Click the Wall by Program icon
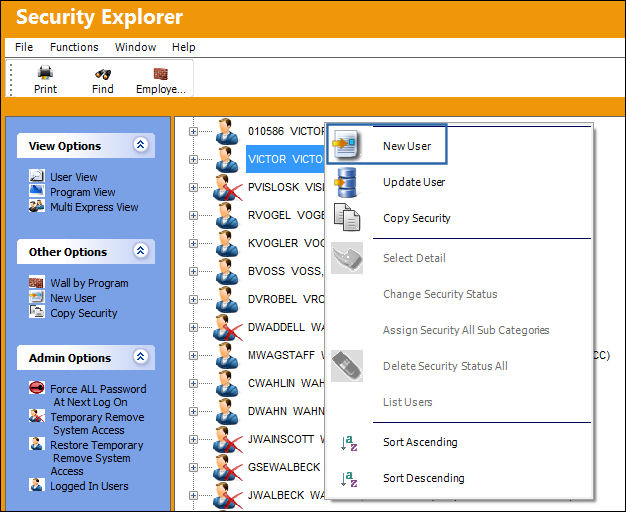 click(x=36, y=282)
